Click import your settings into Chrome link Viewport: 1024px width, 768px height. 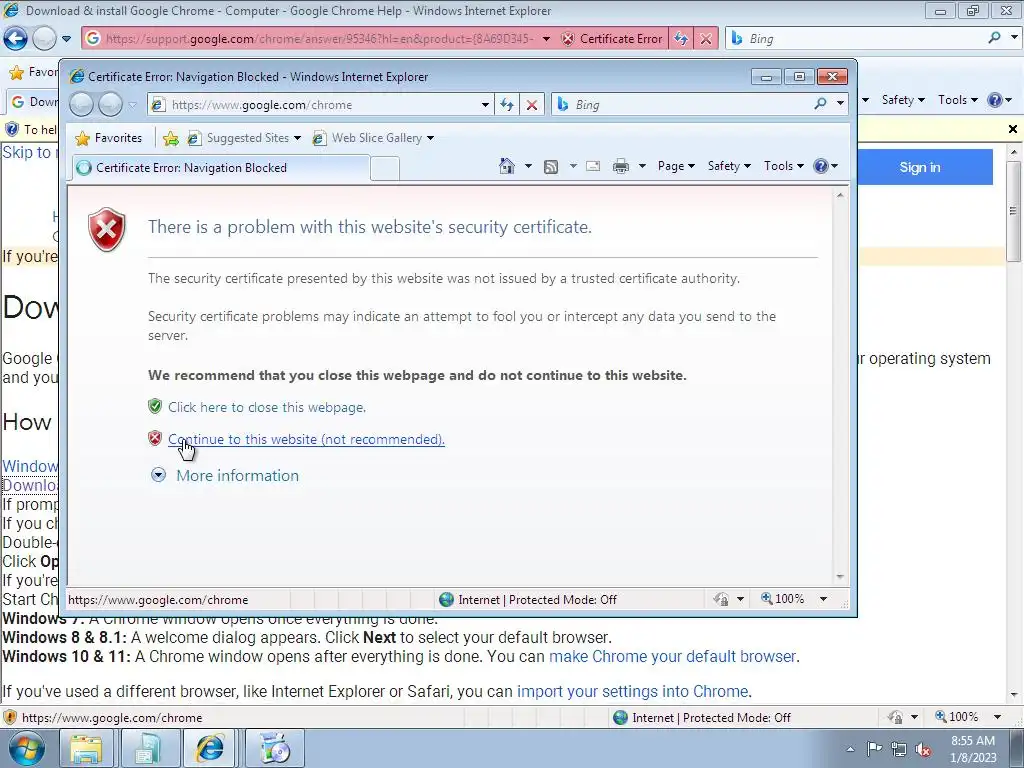[632, 691]
